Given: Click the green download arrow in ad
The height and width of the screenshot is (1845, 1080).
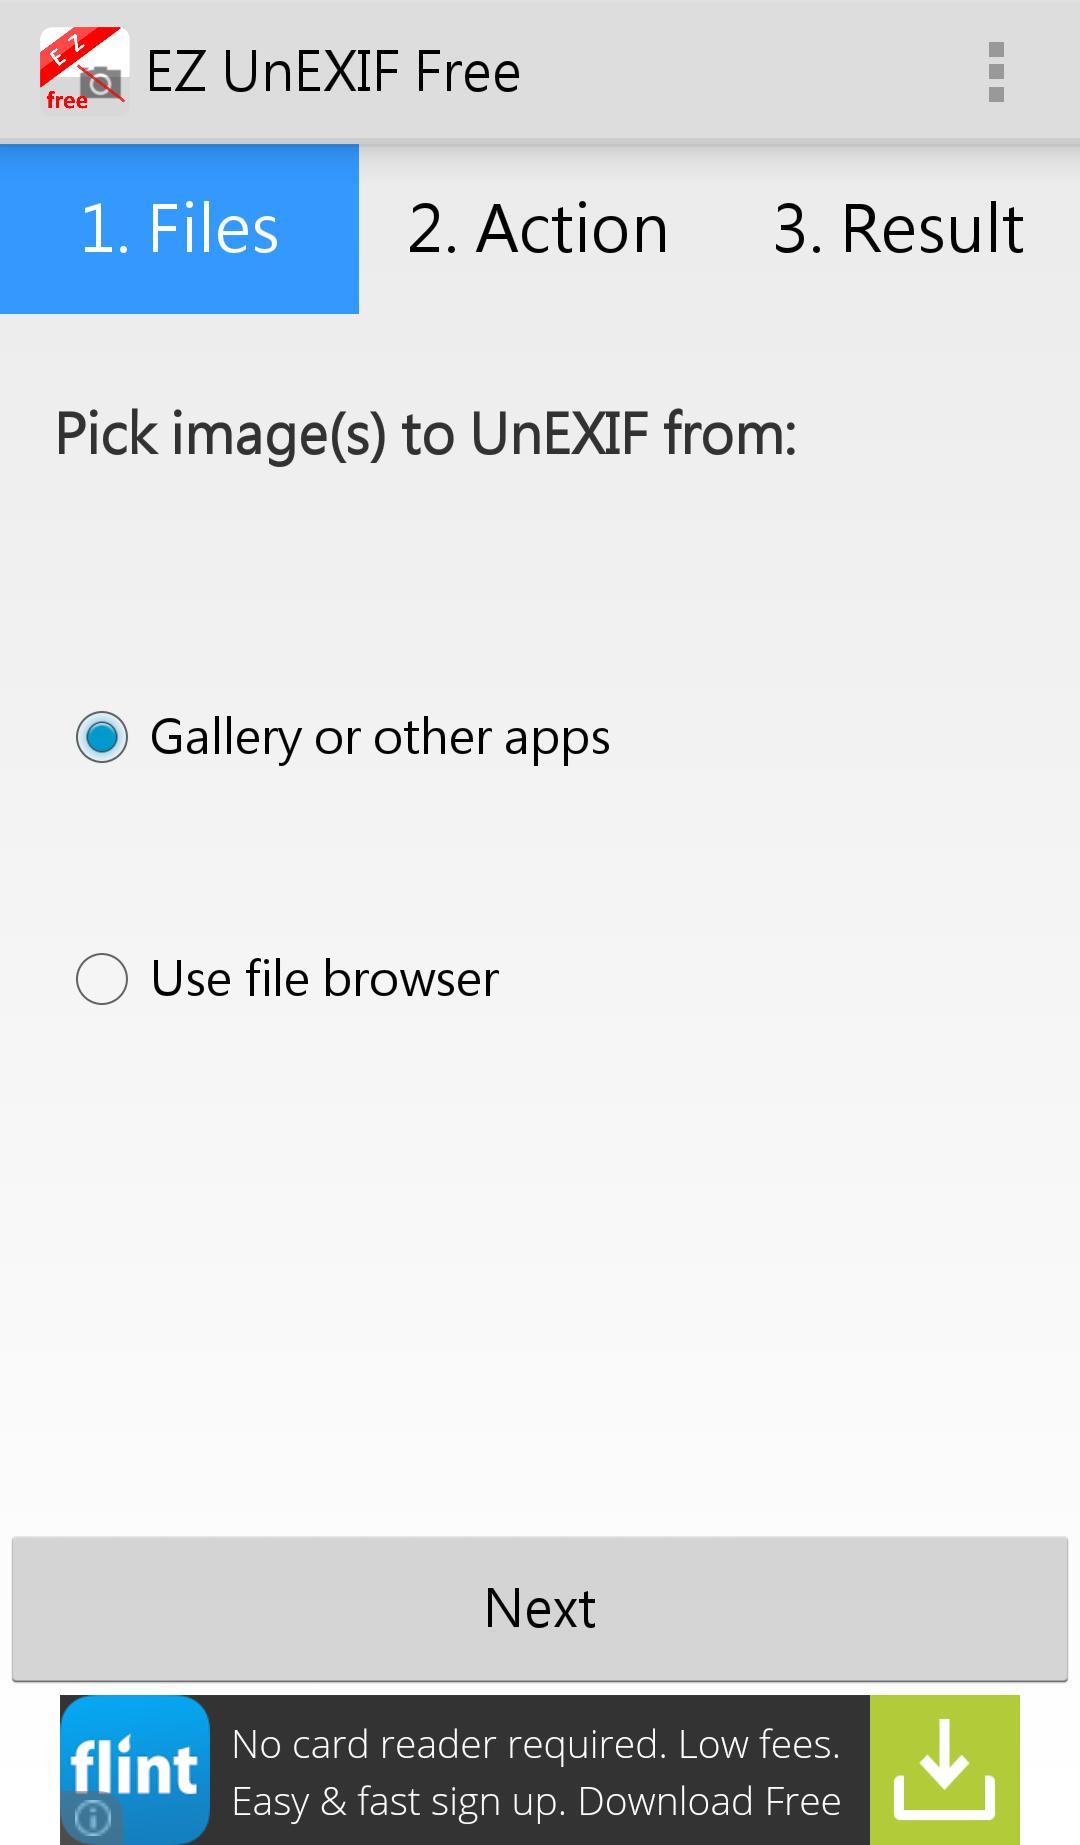Looking at the screenshot, I should click(x=944, y=1769).
